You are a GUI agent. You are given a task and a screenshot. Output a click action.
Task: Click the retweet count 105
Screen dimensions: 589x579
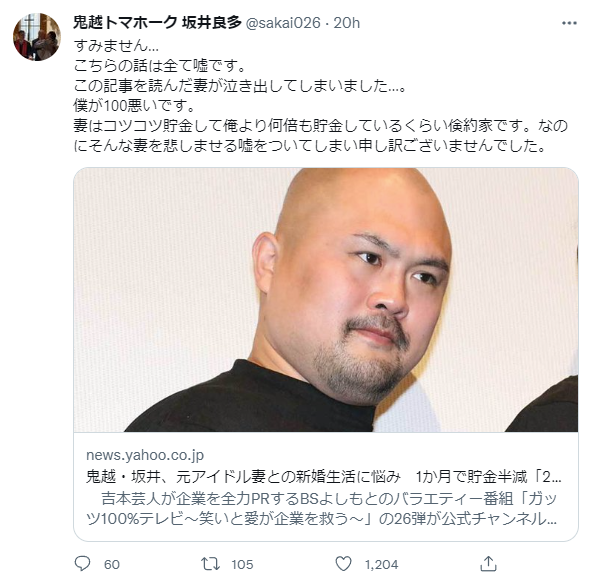242,564
